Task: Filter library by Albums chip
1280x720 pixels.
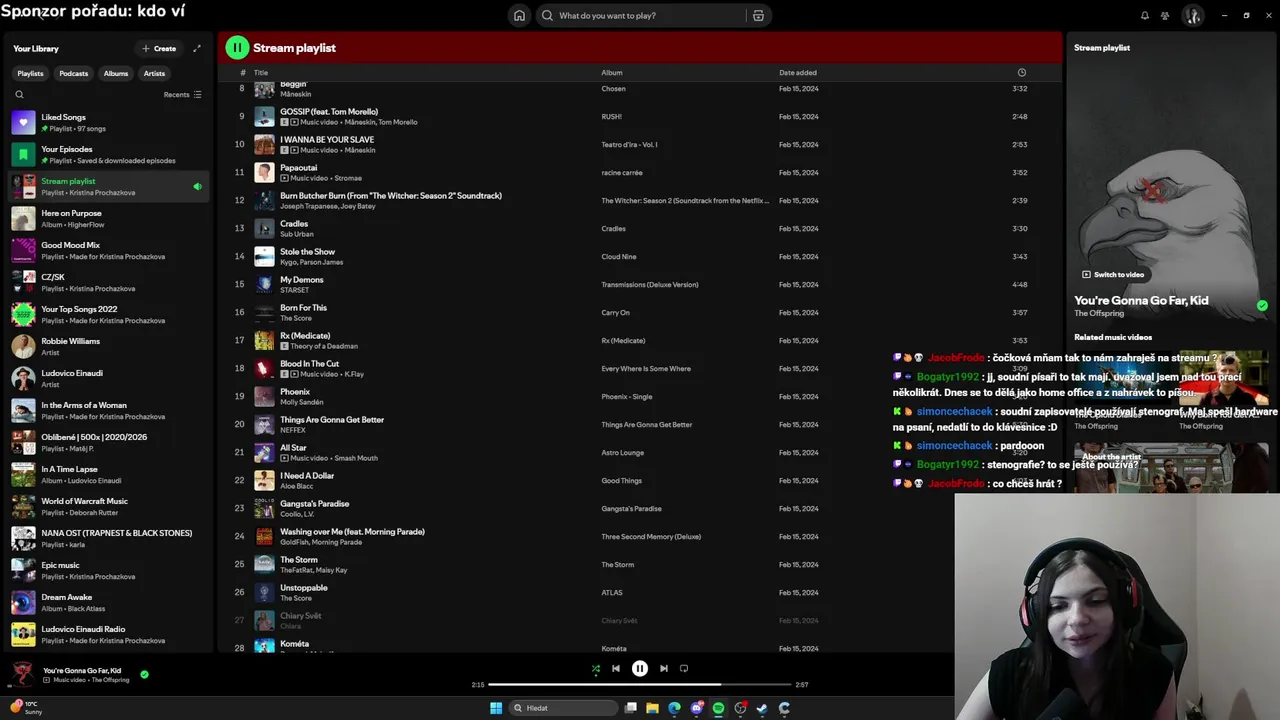Action: pos(116,73)
